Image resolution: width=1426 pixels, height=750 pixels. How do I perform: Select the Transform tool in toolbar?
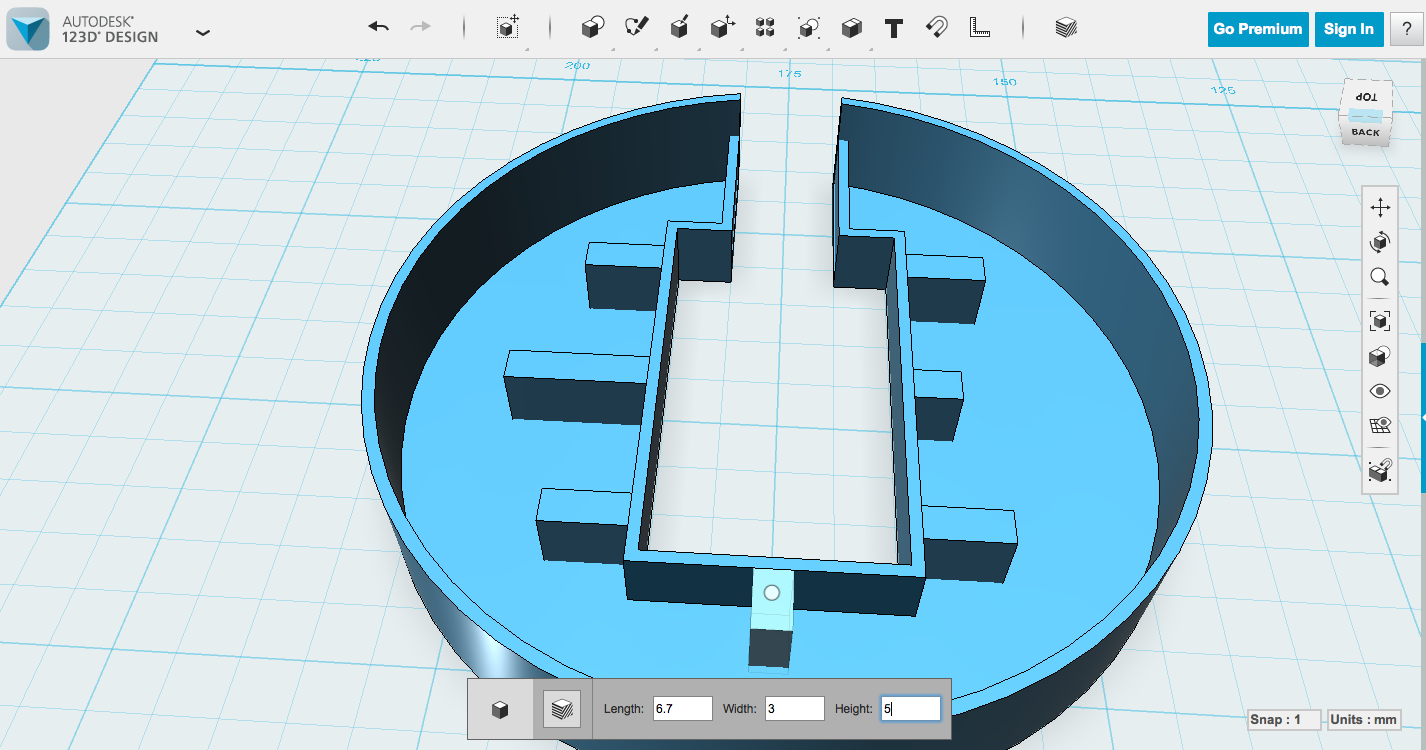click(x=508, y=27)
